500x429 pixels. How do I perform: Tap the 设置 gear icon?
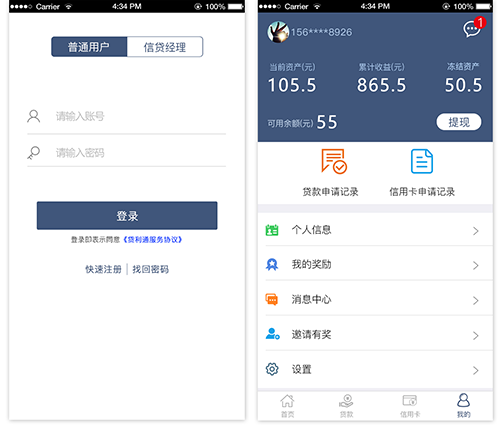(272, 369)
